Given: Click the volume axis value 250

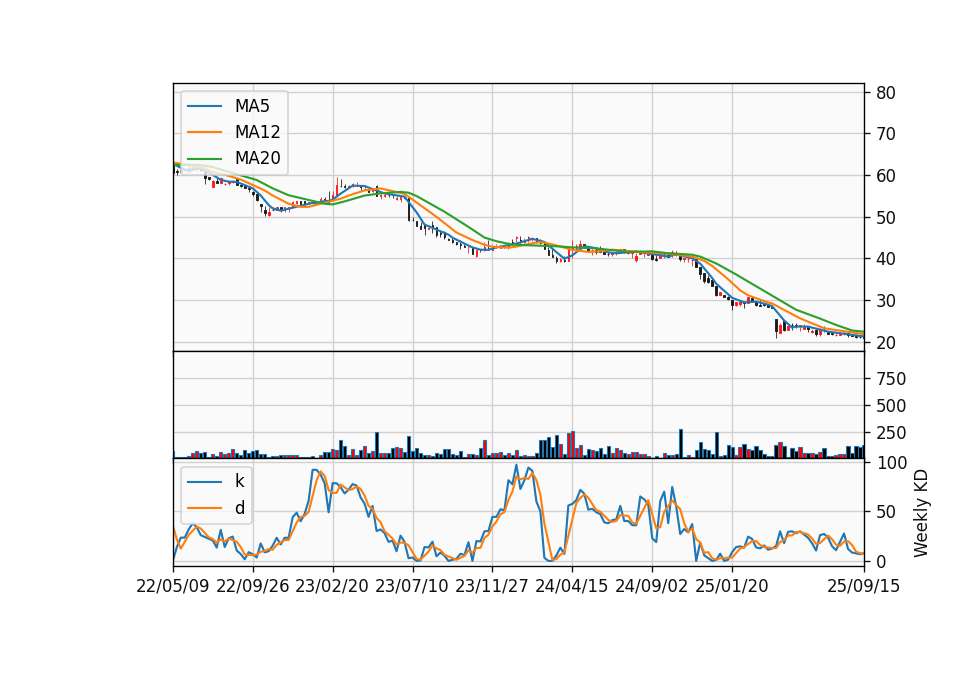Looking at the screenshot, I should (x=890, y=433).
